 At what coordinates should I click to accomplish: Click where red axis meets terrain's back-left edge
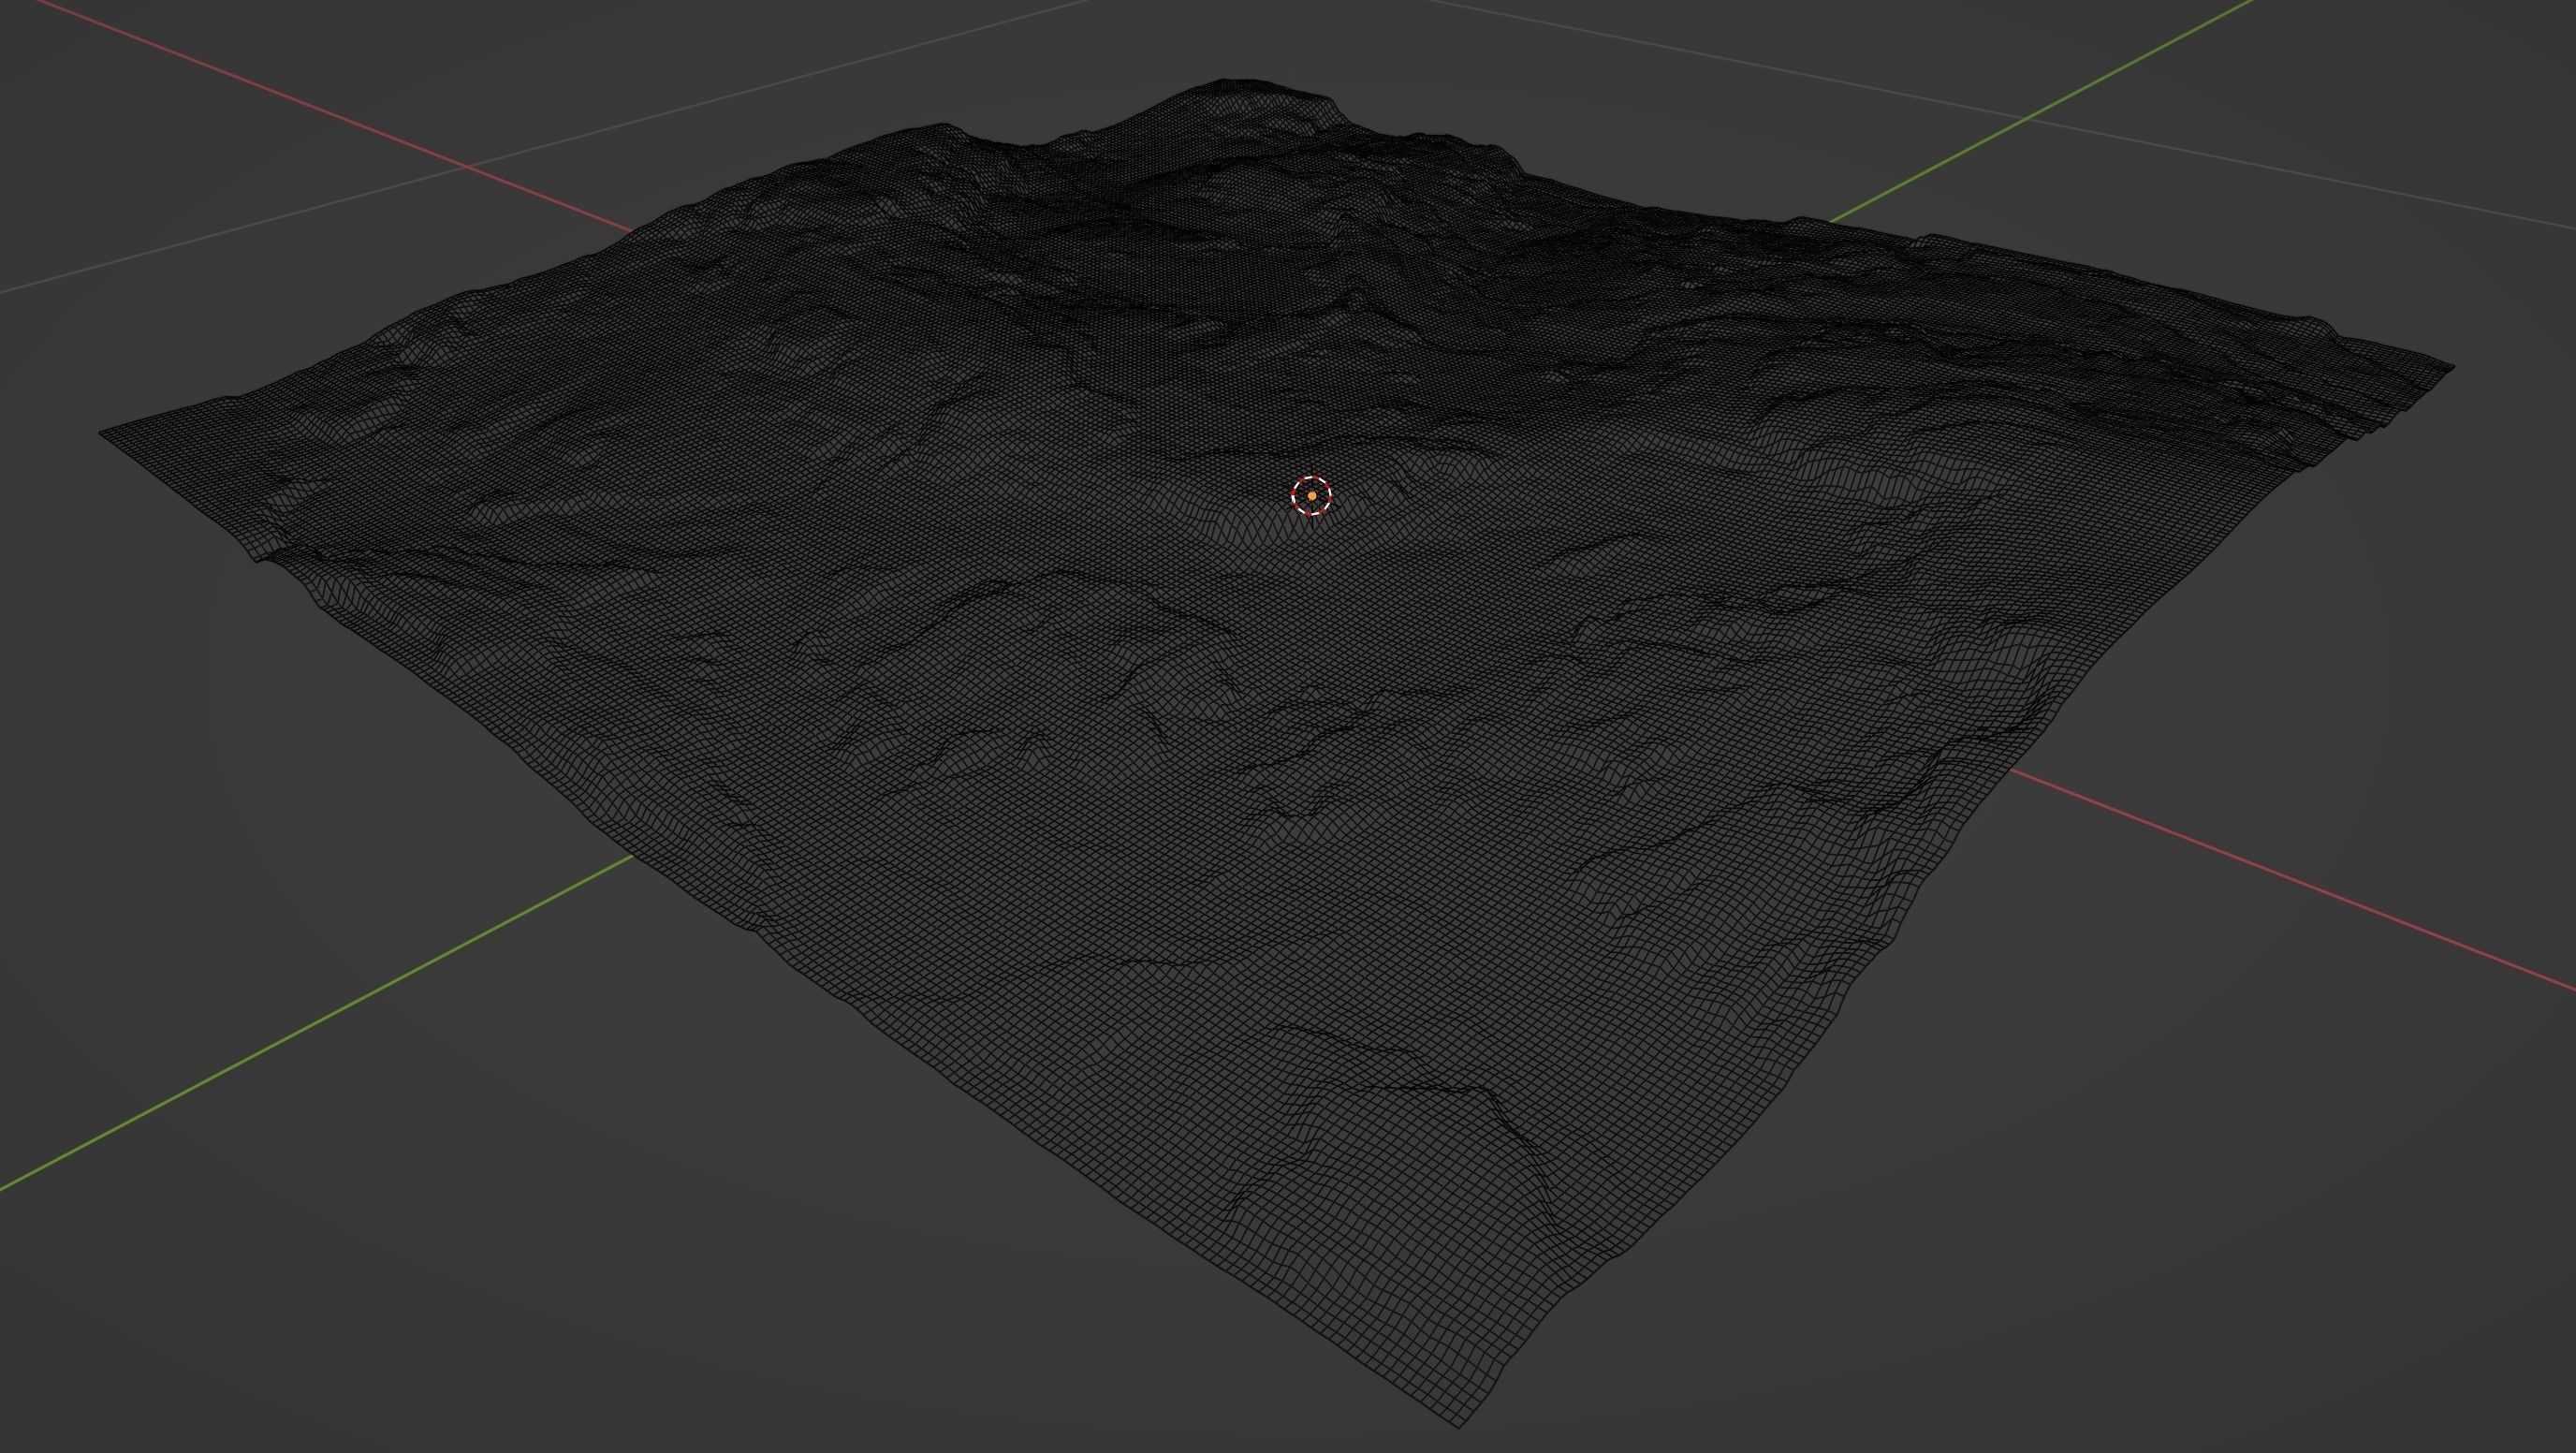[634, 230]
